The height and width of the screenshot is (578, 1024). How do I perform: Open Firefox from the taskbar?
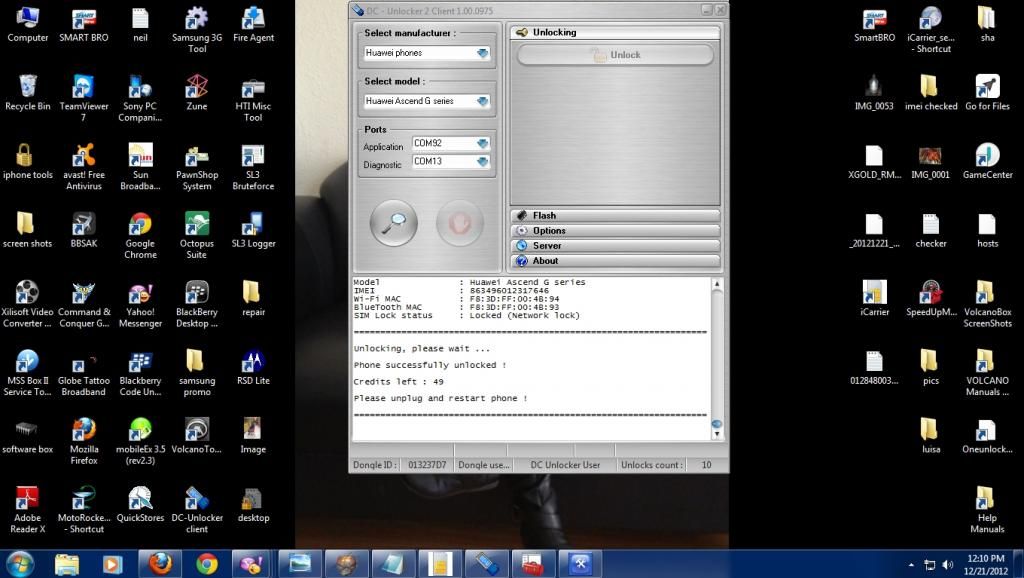(160, 564)
